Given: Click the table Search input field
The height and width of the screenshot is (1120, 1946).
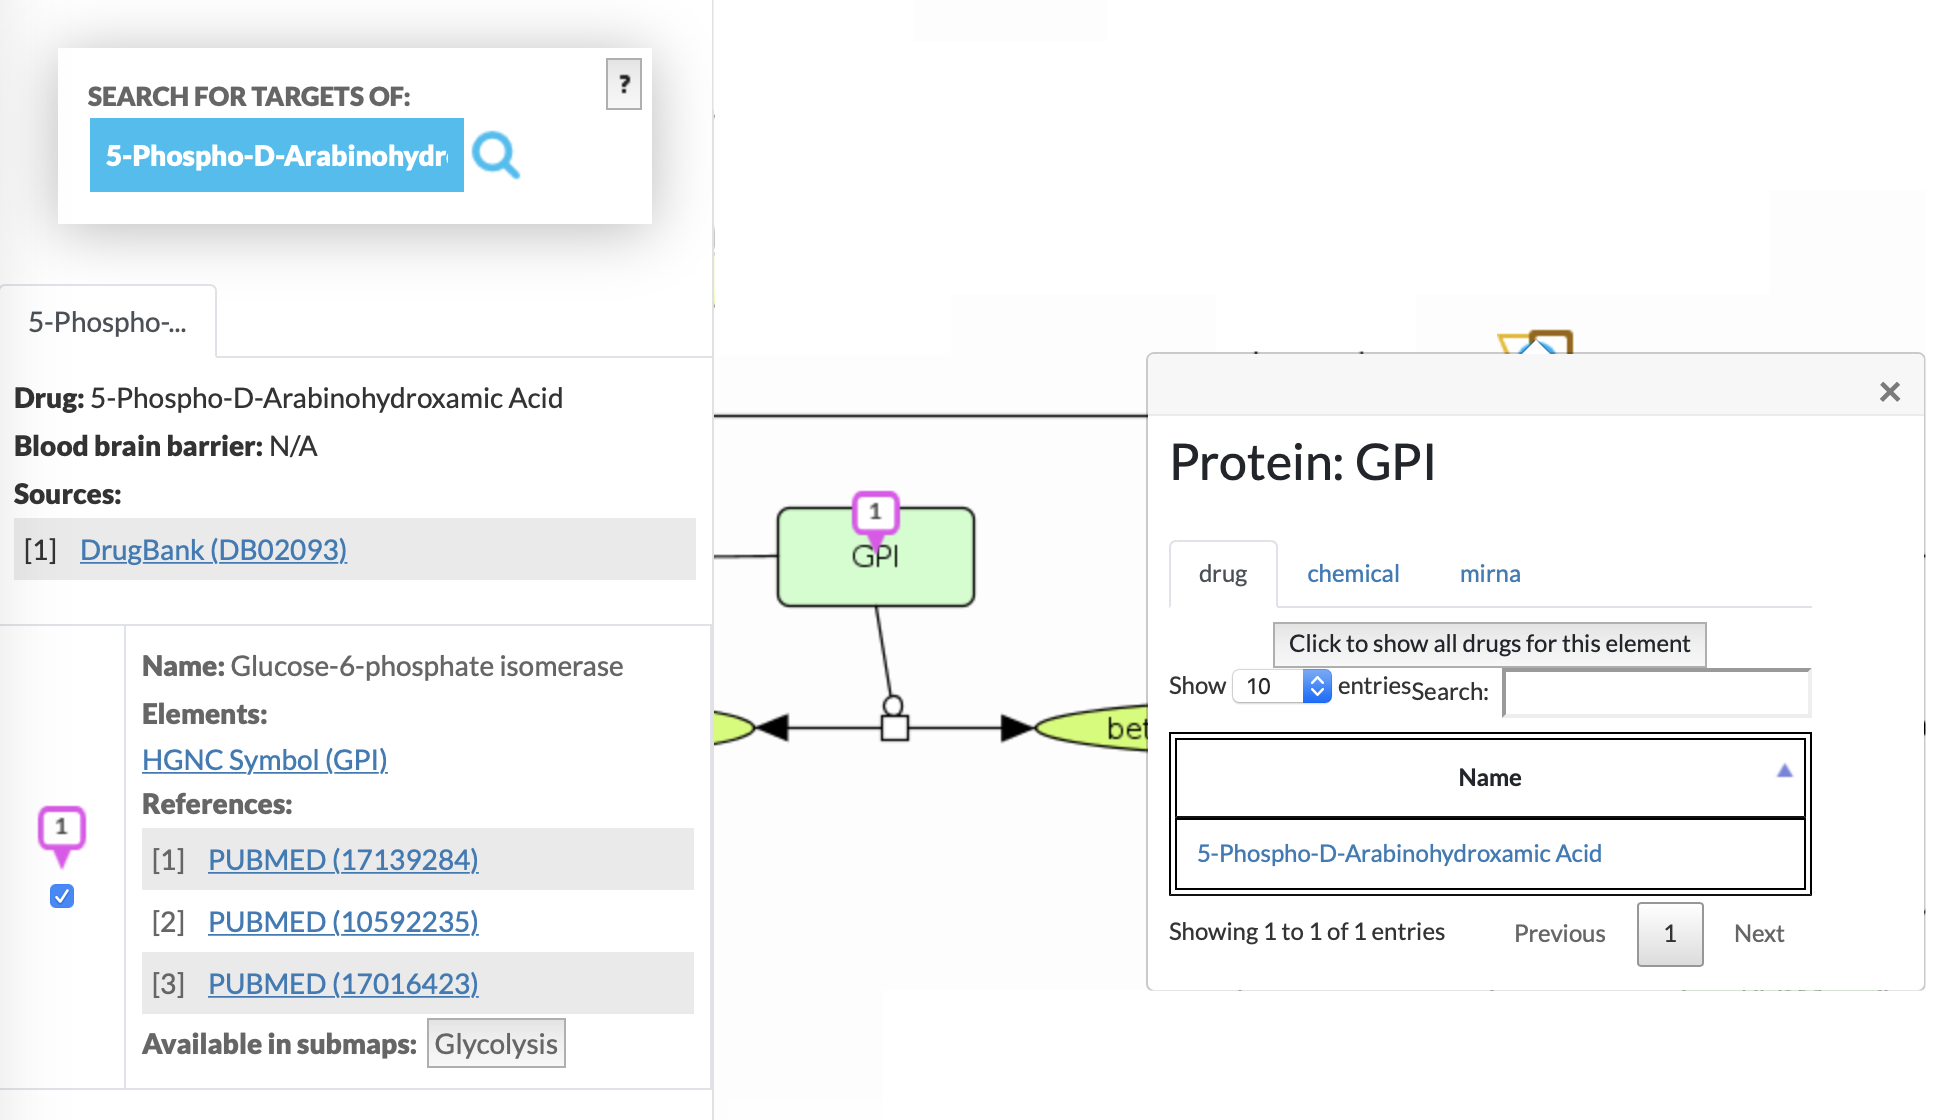Looking at the screenshot, I should [1657, 692].
